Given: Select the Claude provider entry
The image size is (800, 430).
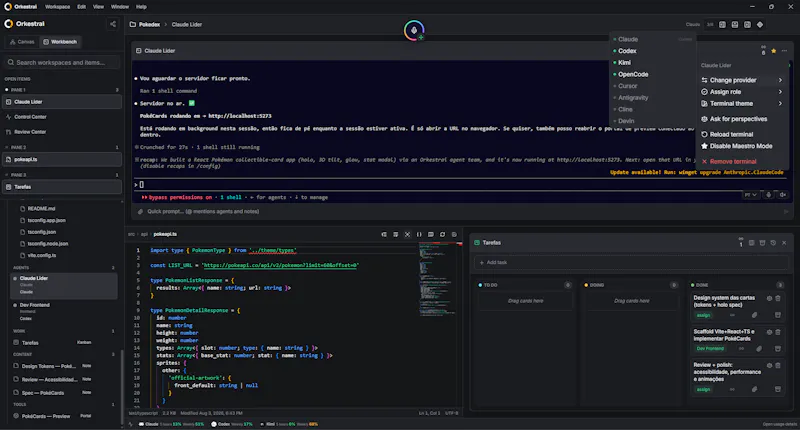Looking at the screenshot, I should 653,39.
